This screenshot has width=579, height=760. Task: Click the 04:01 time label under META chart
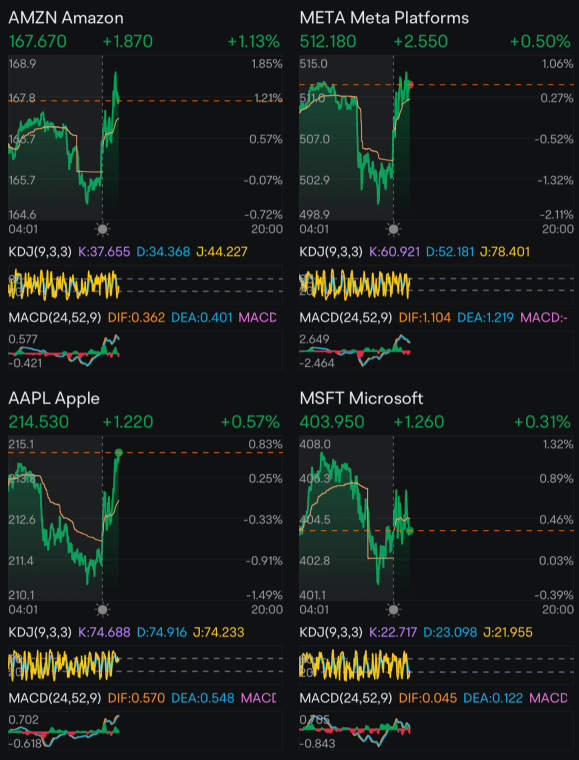pyautogui.click(x=313, y=229)
